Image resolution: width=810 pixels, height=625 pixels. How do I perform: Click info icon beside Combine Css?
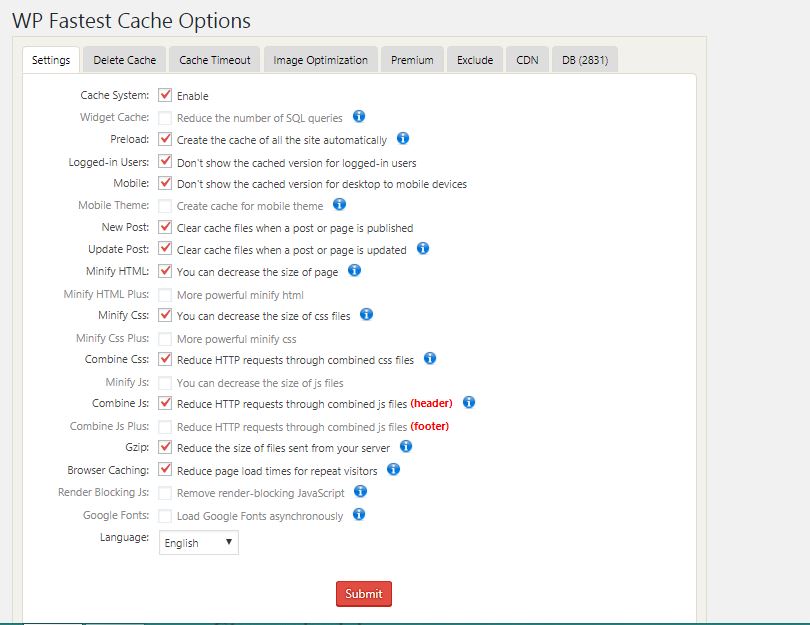pyautogui.click(x=430, y=358)
